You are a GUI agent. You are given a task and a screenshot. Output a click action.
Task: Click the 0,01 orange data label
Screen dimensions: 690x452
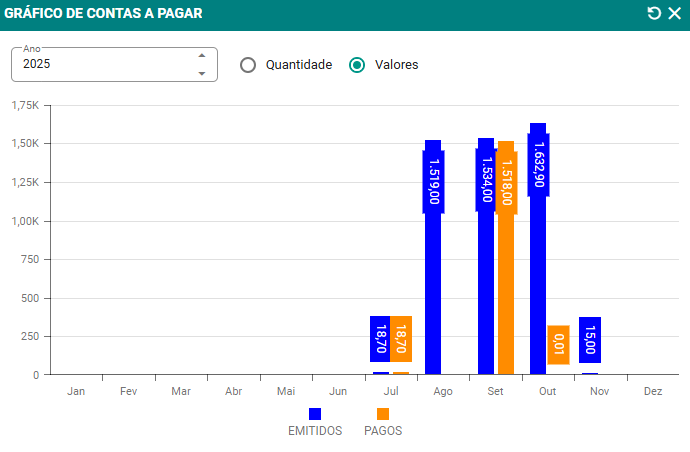(558, 345)
